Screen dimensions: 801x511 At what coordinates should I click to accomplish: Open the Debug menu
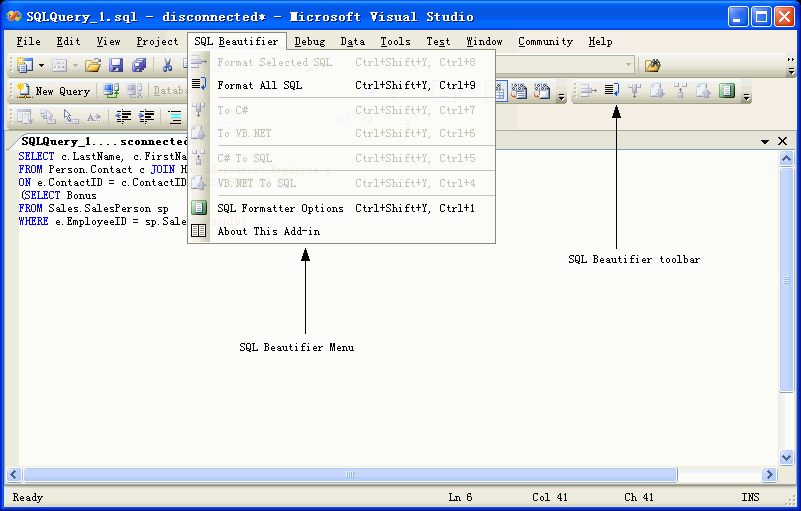point(310,41)
